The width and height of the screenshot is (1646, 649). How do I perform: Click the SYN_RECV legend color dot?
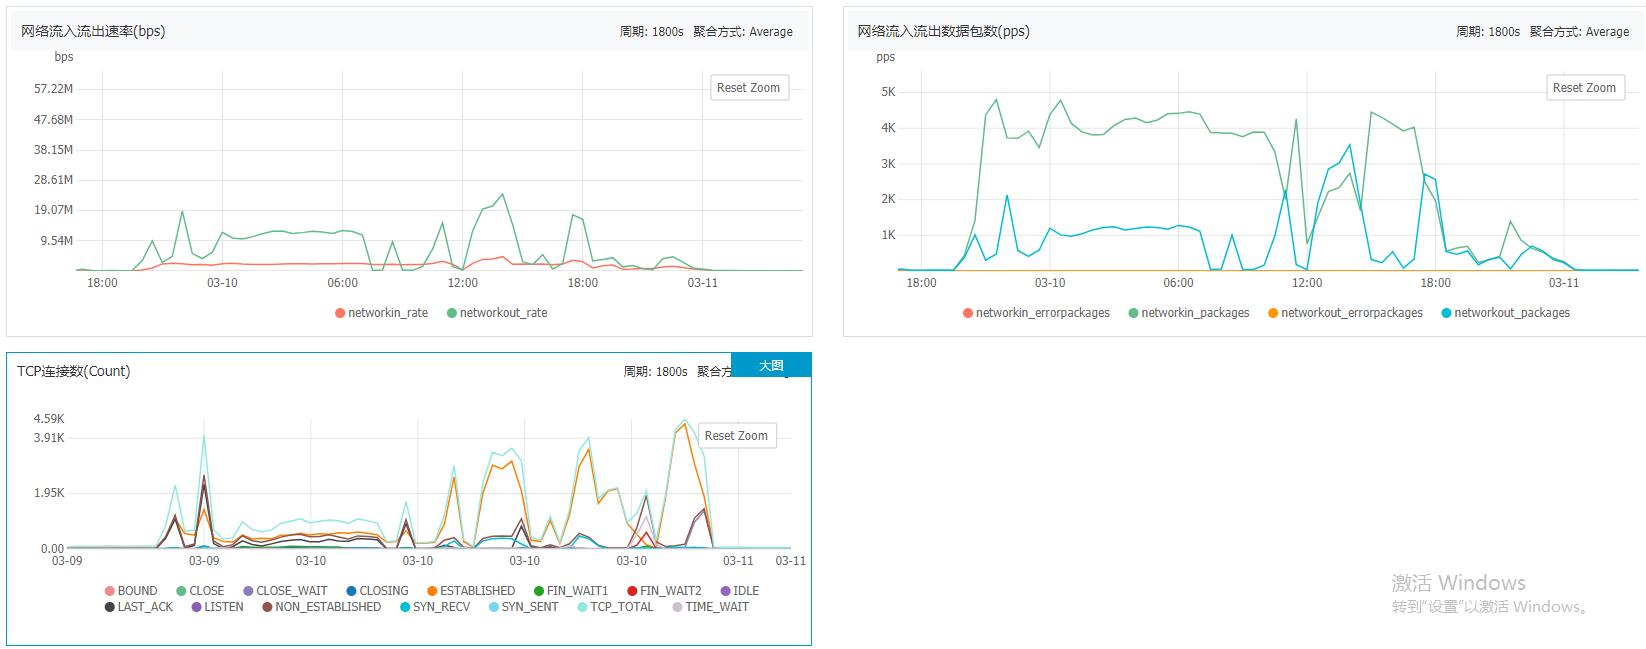coord(405,607)
